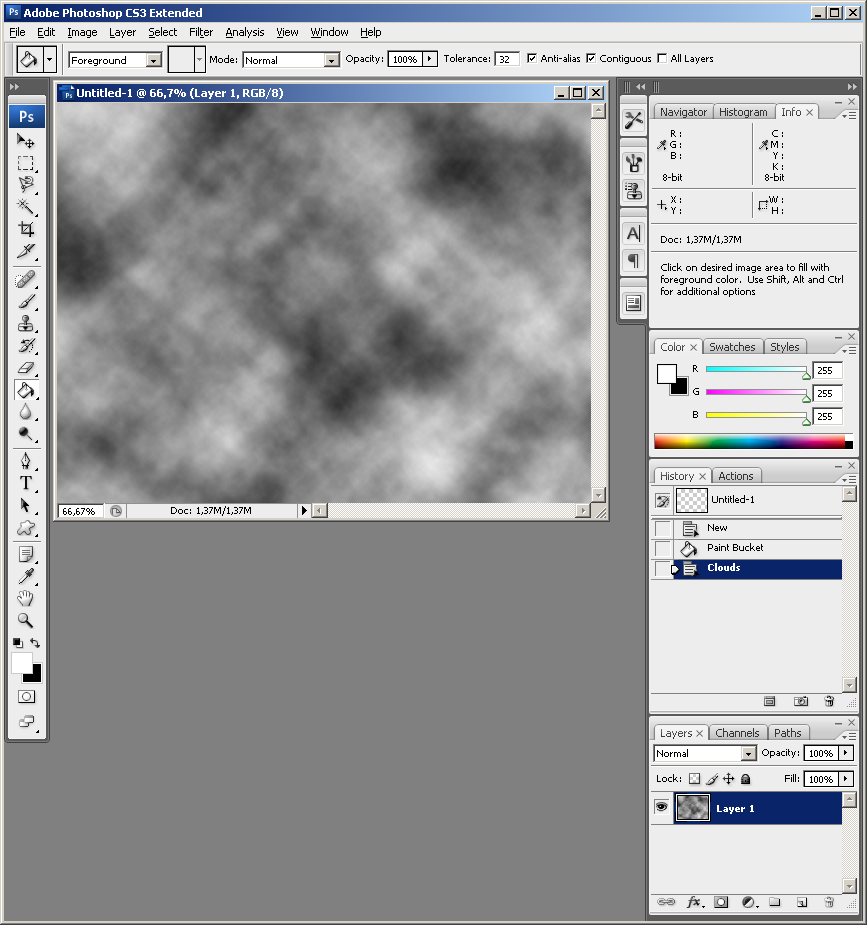Click the red R color slider
867x925 pixels.
pos(756,370)
